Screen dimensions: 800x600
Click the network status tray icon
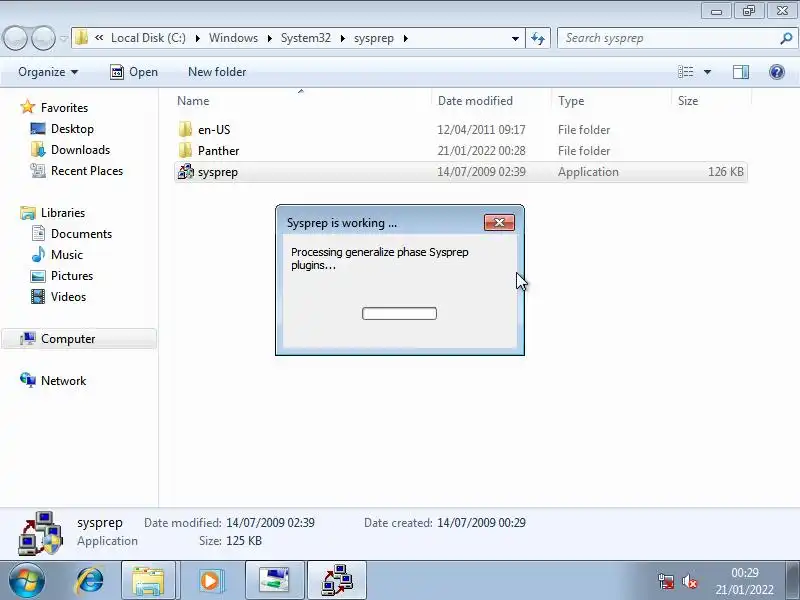(x=666, y=581)
